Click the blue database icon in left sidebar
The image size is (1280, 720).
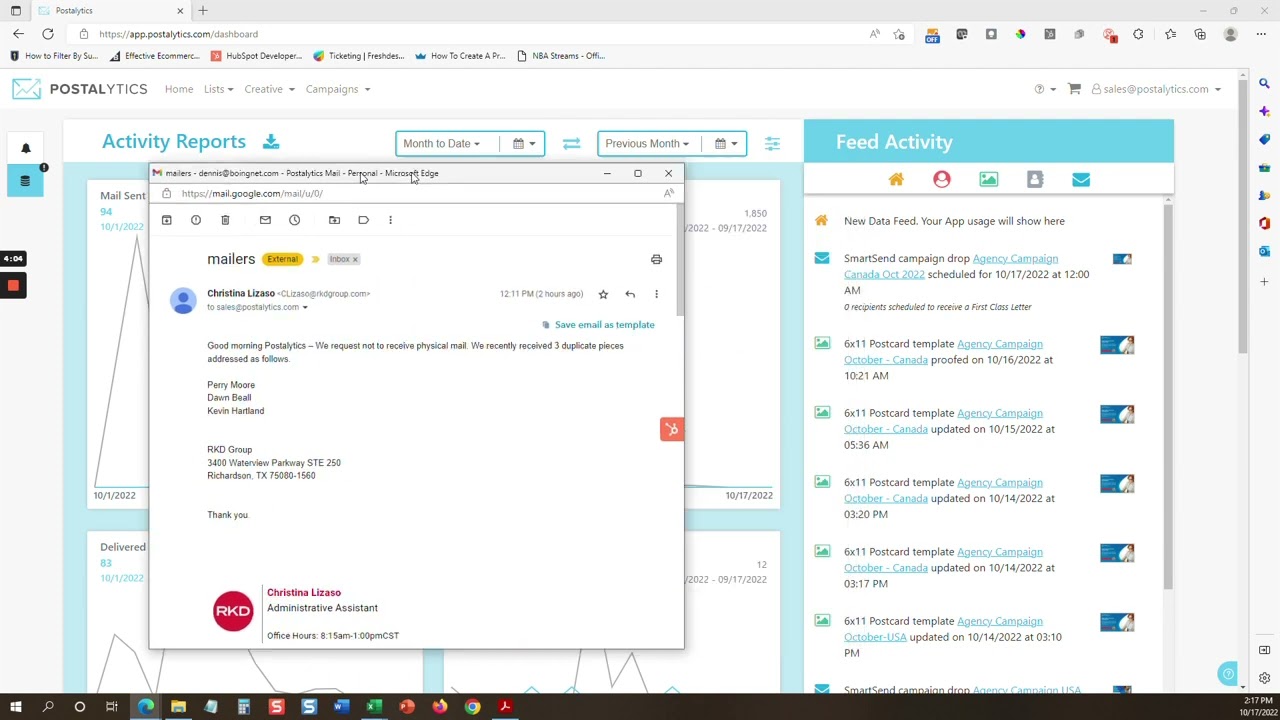(x=26, y=181)
